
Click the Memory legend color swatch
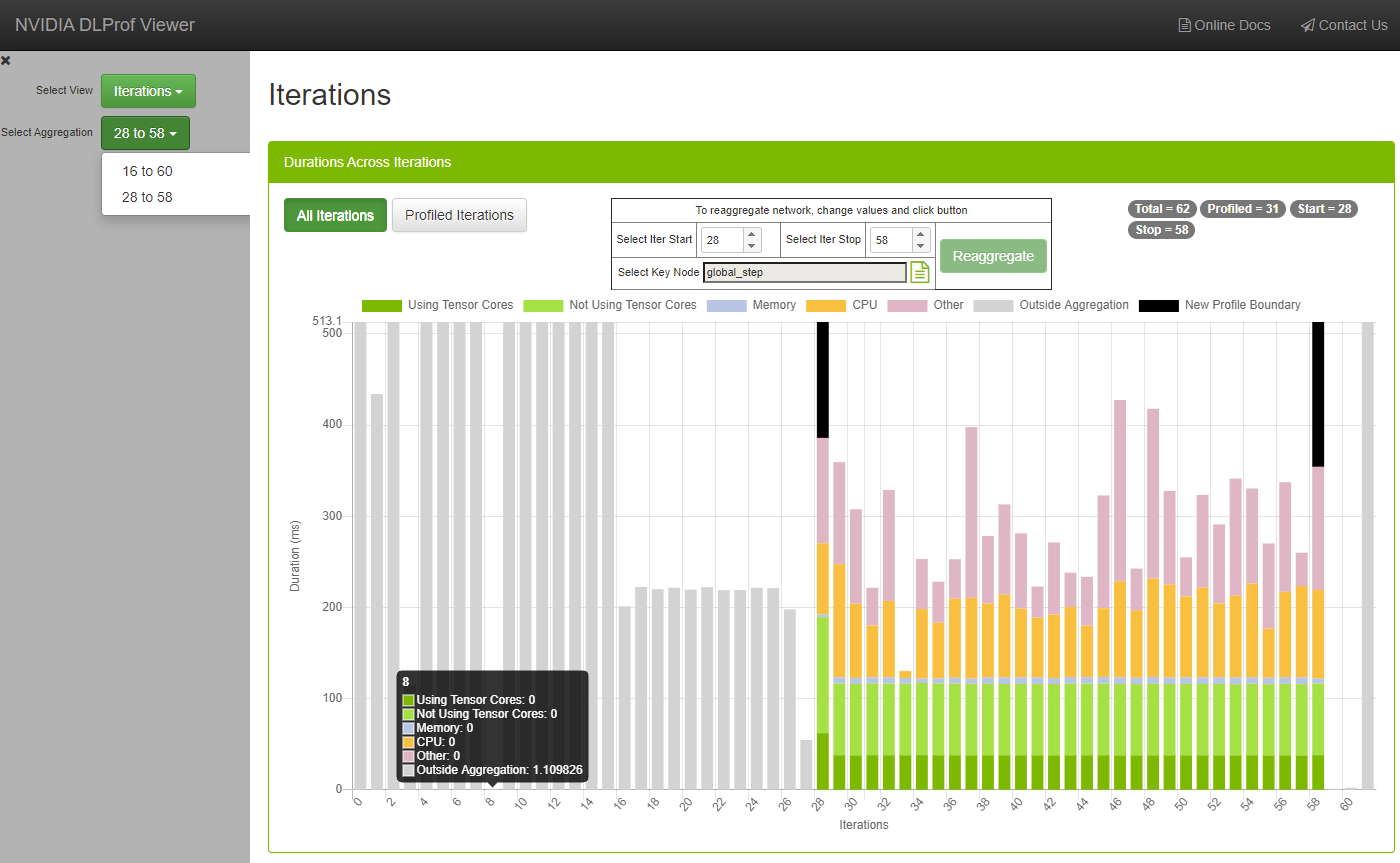tap(726, 305)
